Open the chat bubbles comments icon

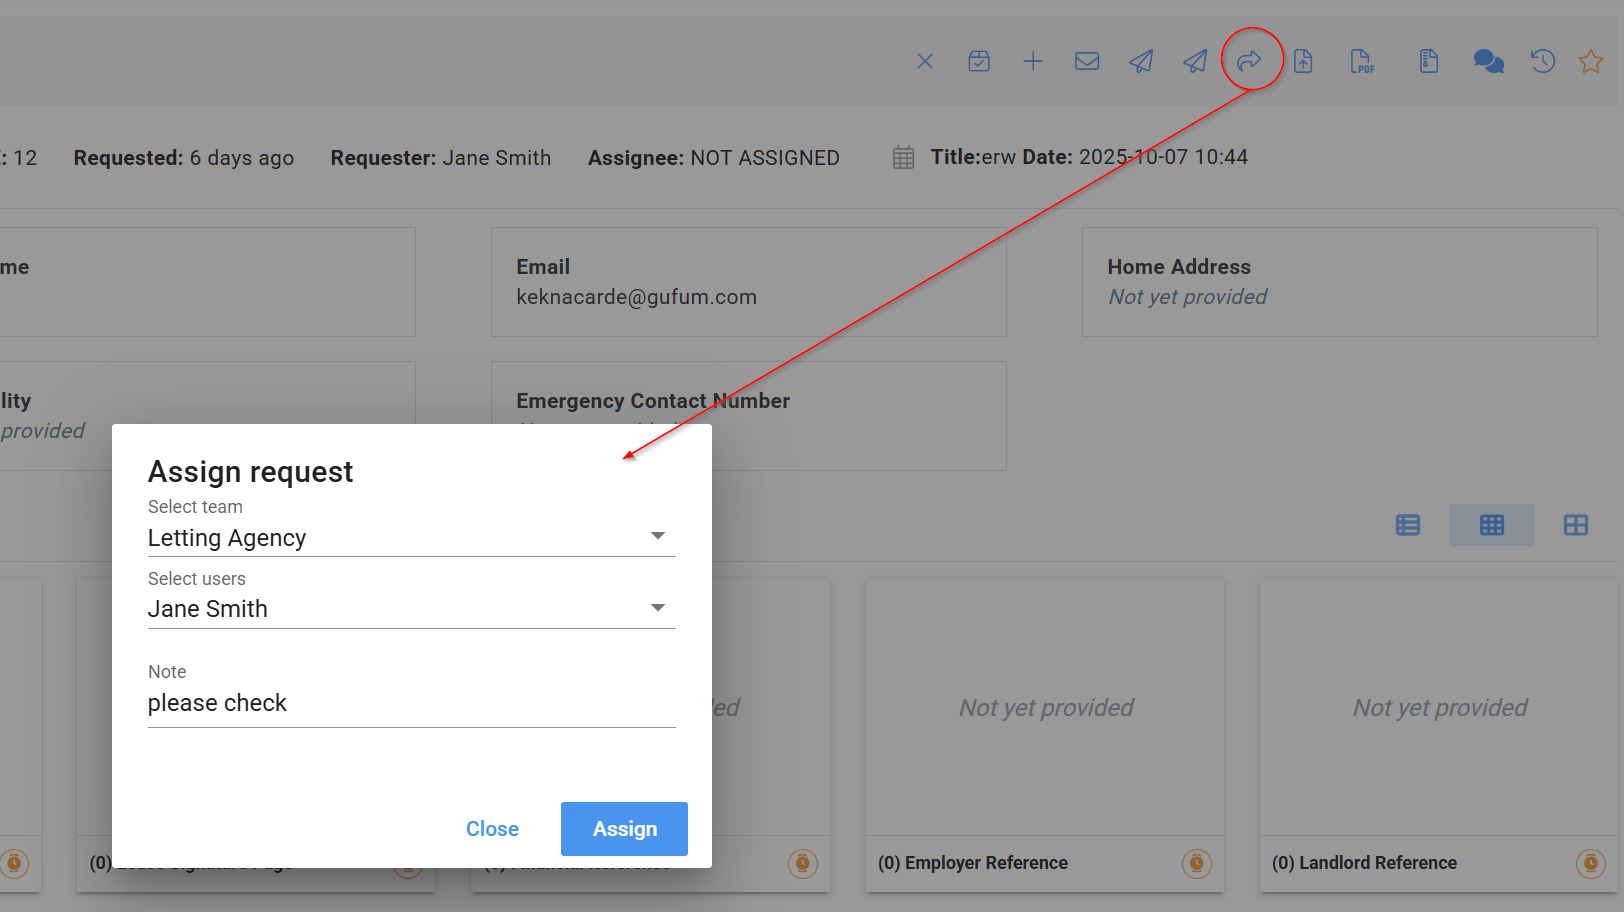pos(1488,62)
